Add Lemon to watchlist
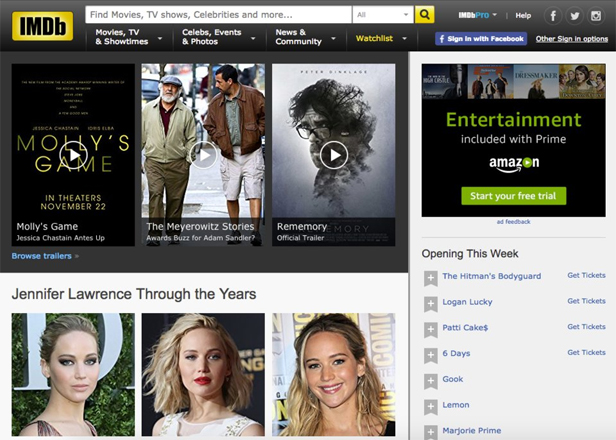 pos(431,407)
